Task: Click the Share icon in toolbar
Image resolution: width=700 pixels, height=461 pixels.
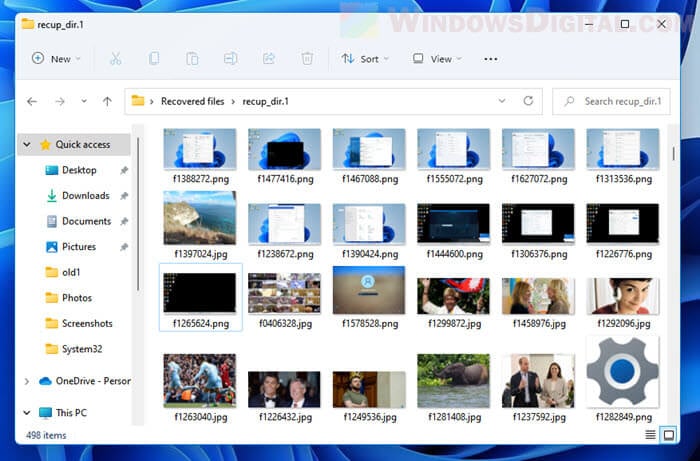Action: point(269,58)
